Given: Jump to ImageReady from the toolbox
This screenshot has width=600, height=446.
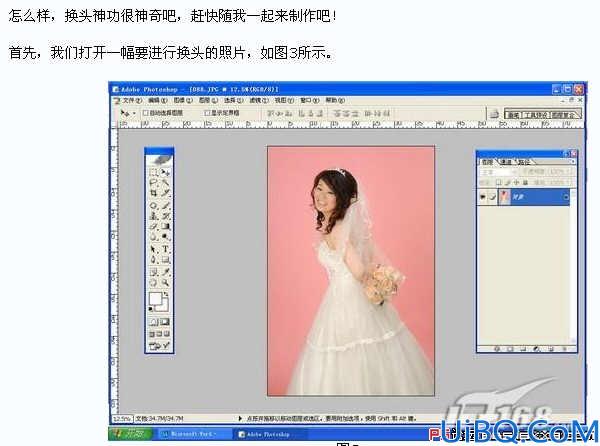Looking at the screenshot, I should point(160,346).
